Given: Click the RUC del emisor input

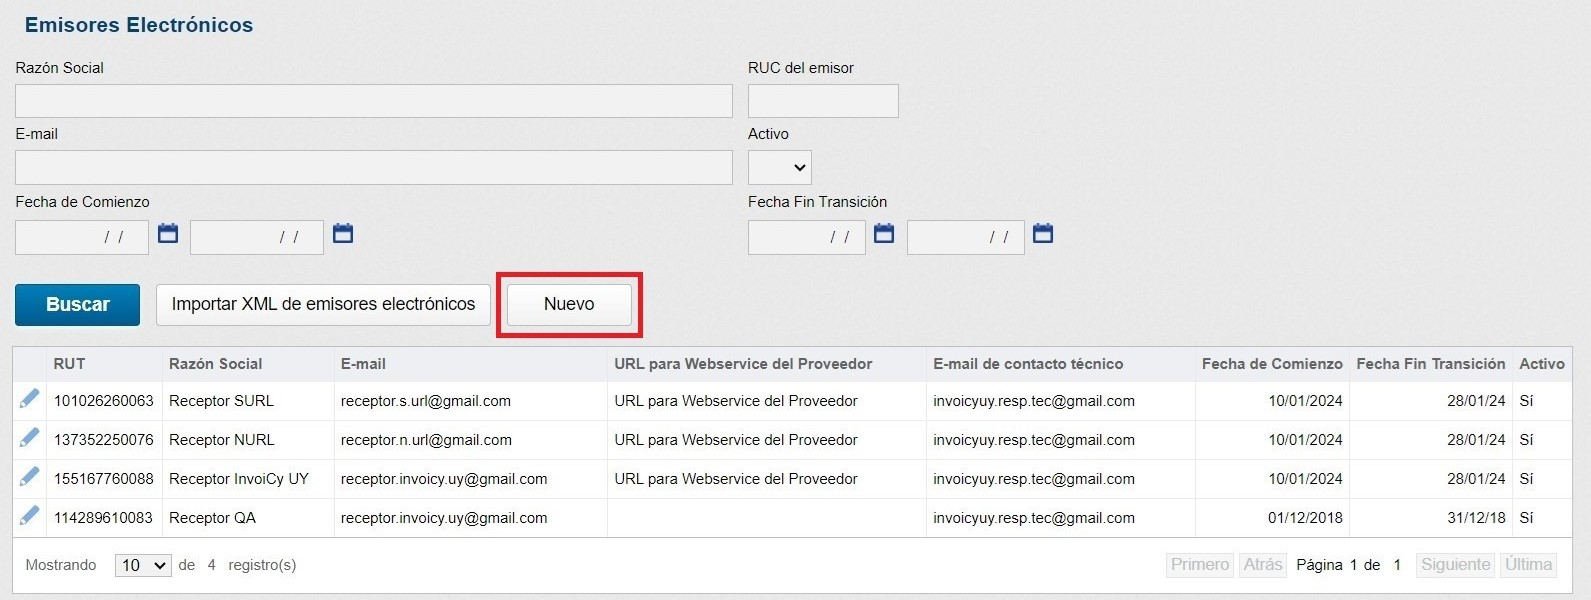Looking at the screenshot, I should point(823,101).
